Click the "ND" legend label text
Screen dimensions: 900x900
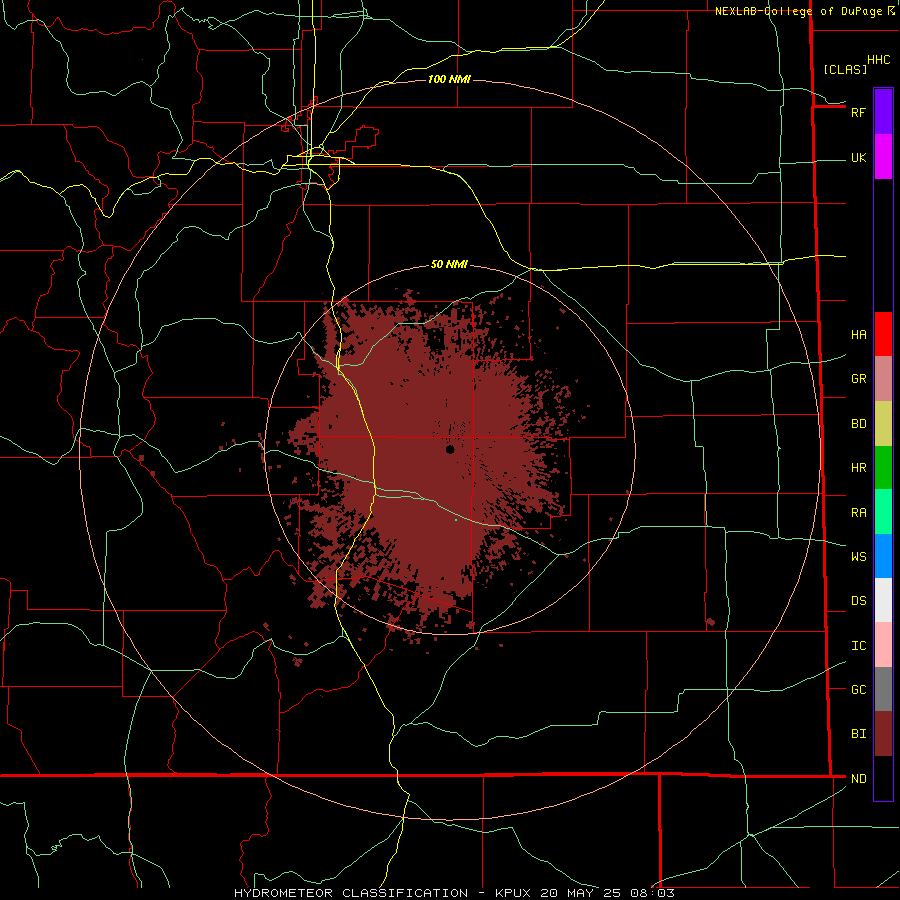[x=859, y=779]
